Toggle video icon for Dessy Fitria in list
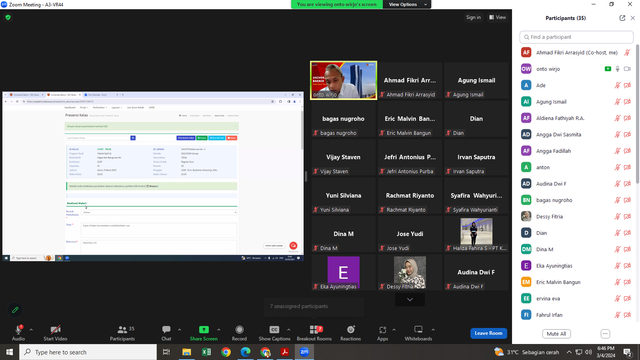The height and width of the screenshot is (360, 640). coord(627,216)
